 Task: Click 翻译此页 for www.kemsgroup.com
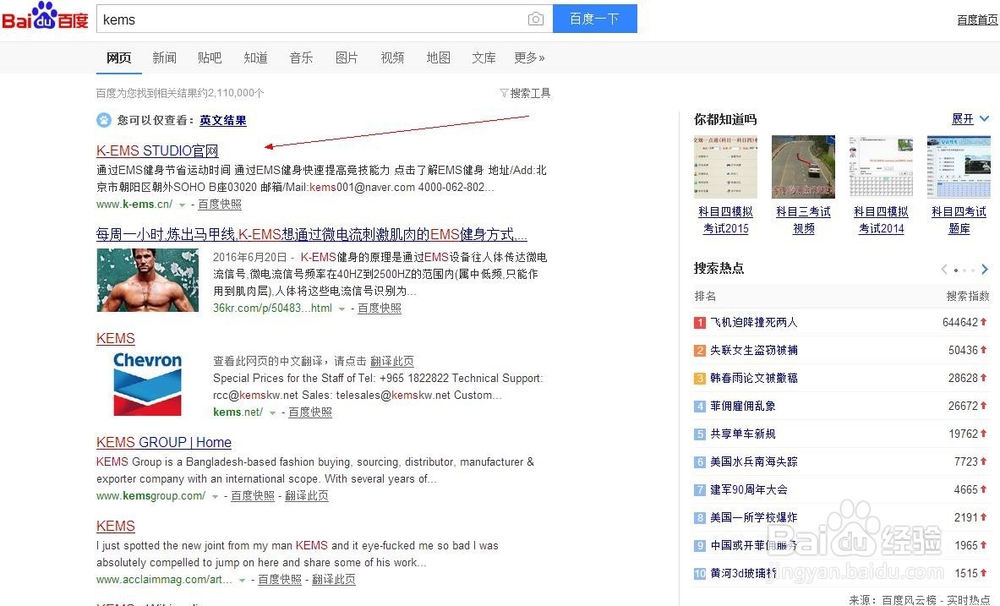(307, 496)
